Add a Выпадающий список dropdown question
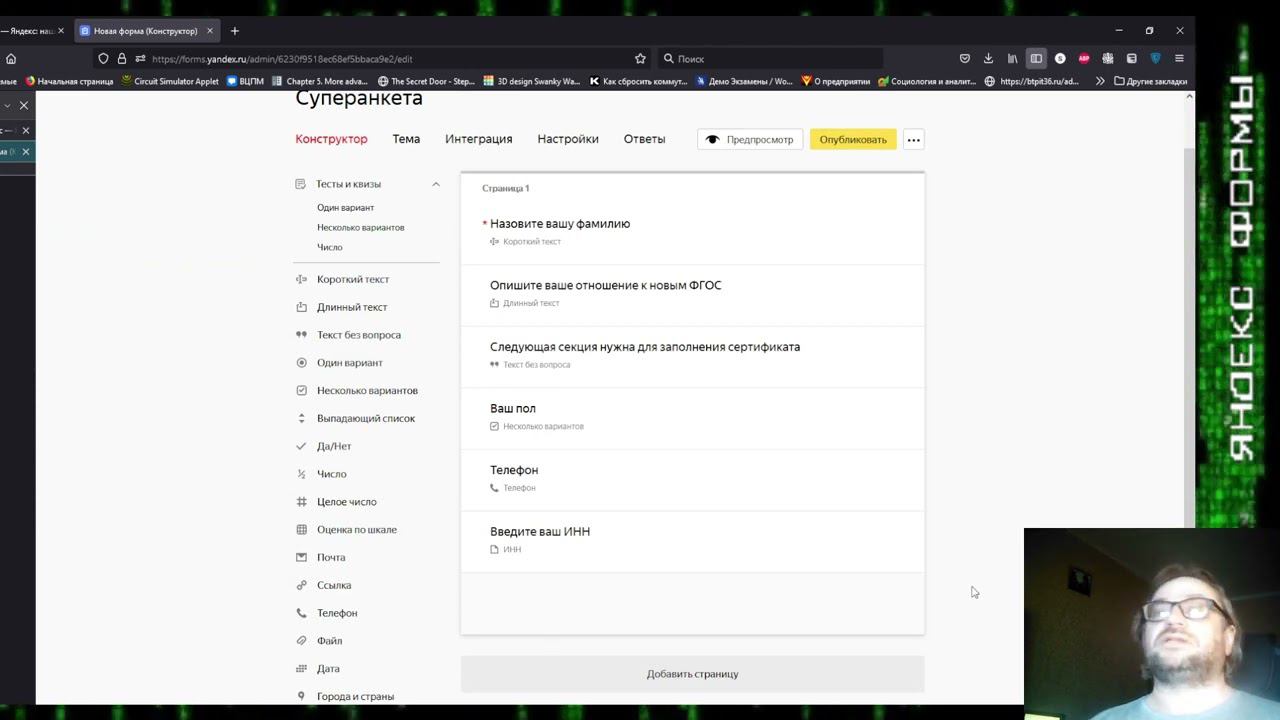This screenshot has width=1280, height=720. 365,418
